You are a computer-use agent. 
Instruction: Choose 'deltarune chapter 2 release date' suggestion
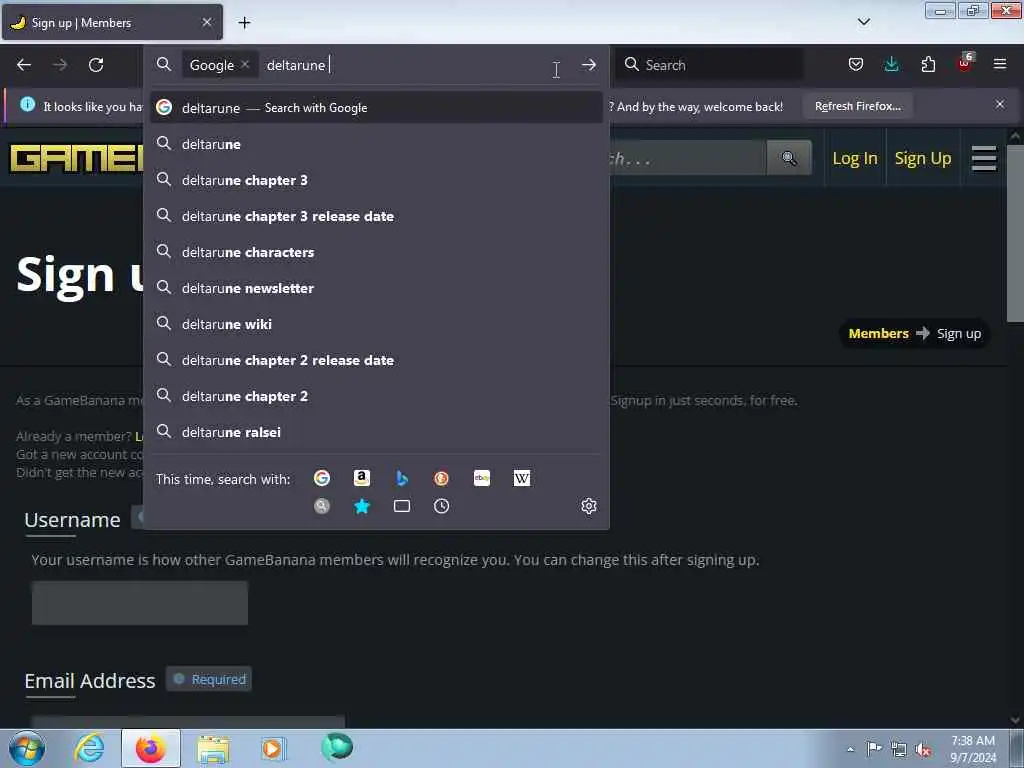click(376, 360)
